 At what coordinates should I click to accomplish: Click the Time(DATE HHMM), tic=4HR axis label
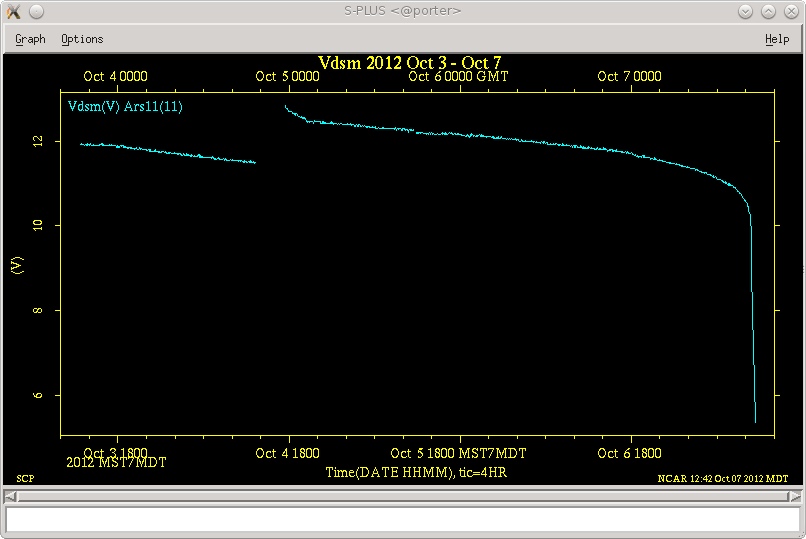416,472
